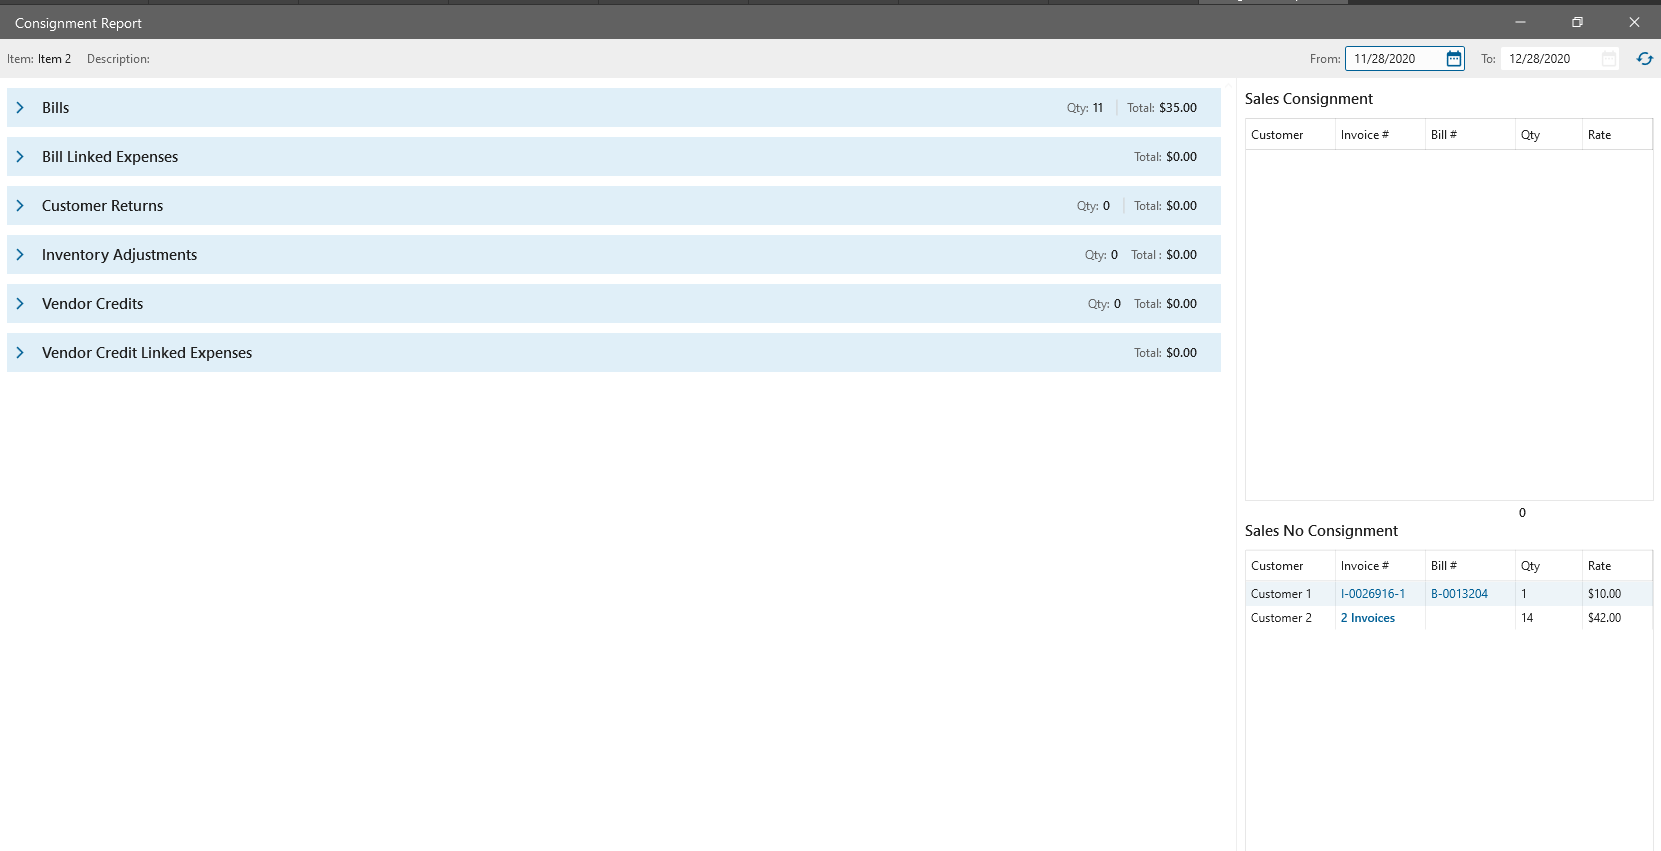Sort Sales Consignment by Rate column
Screen dimensions: 1661x851
pyautogui.click(x=1617, y=135)
